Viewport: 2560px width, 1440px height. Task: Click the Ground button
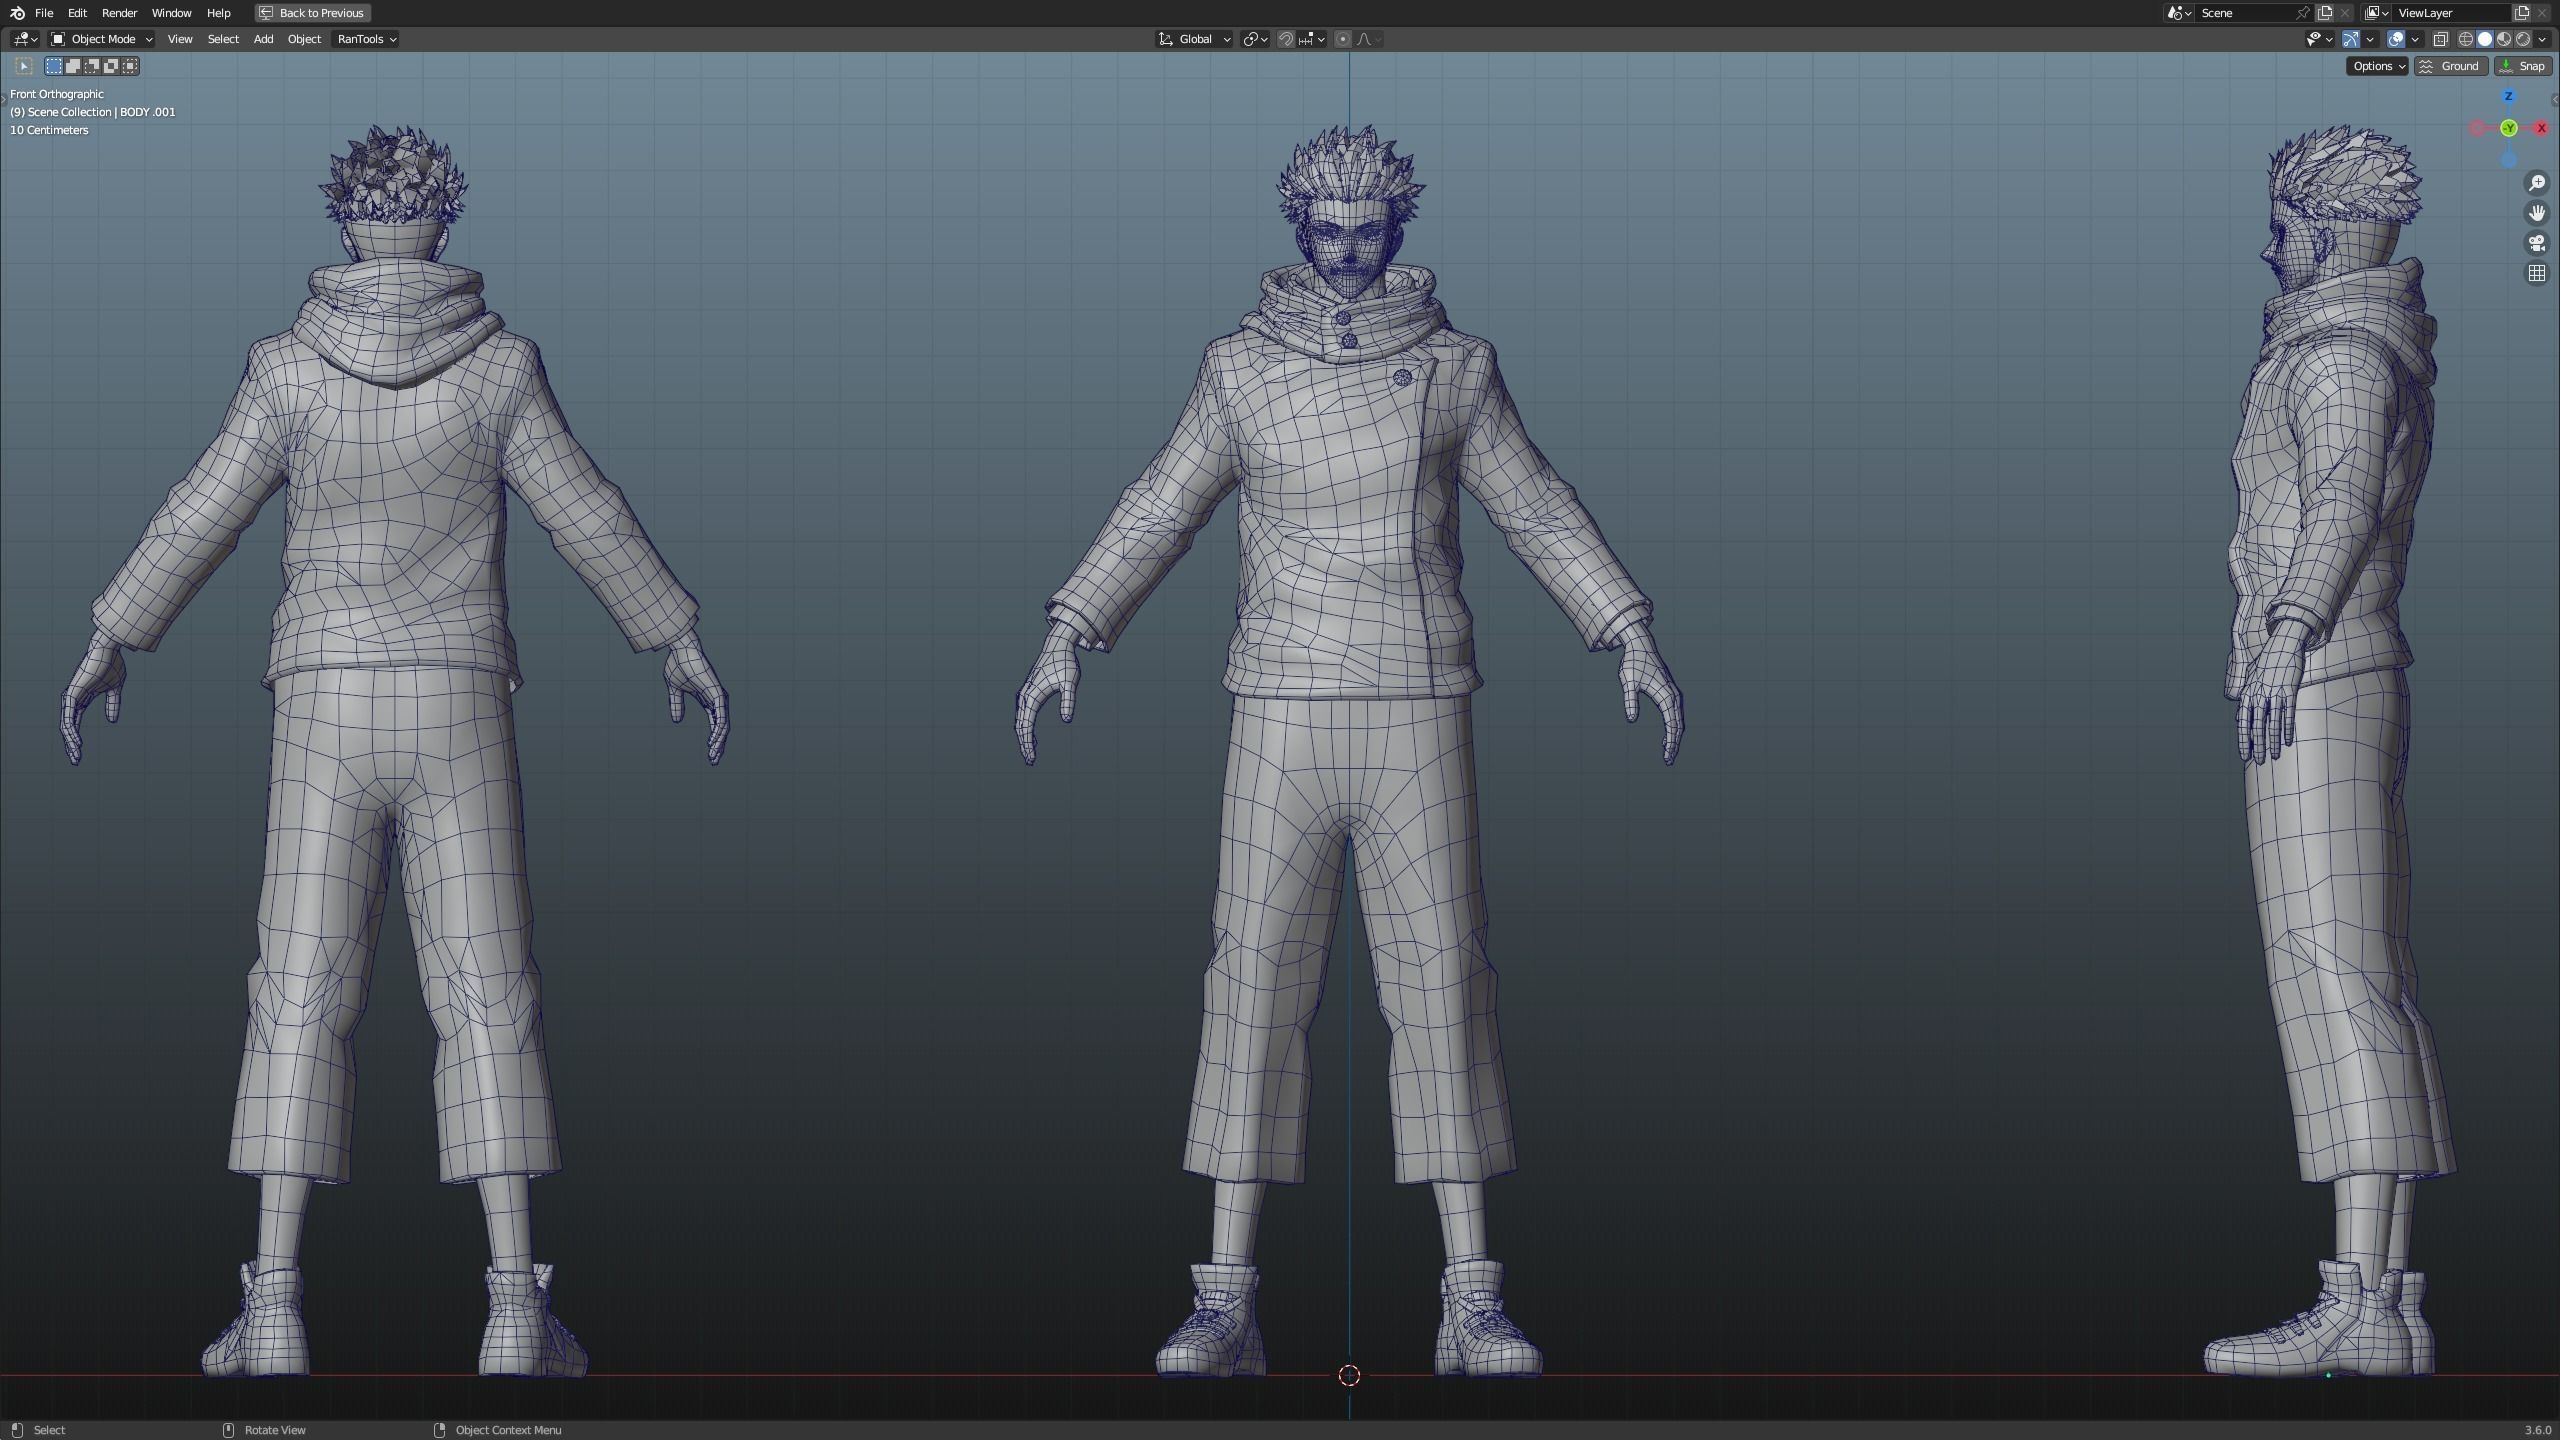click(2451, 66)
